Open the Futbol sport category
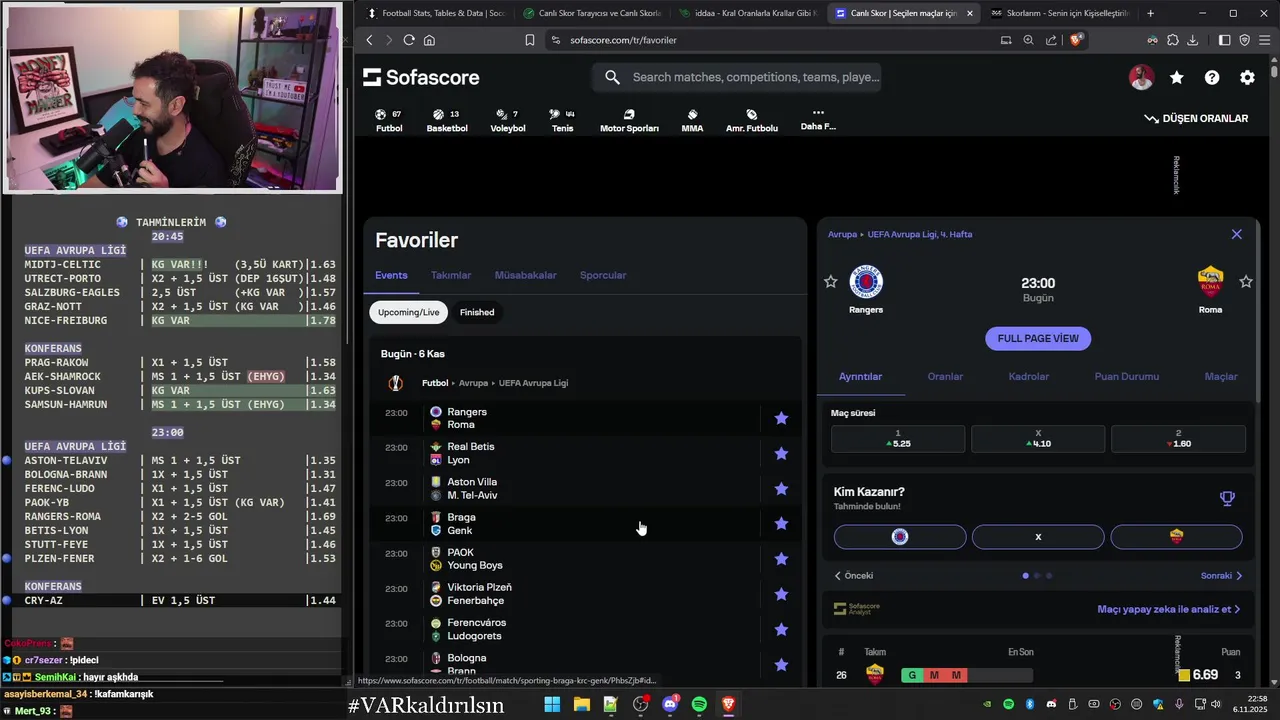 click(x=389, y=121)
